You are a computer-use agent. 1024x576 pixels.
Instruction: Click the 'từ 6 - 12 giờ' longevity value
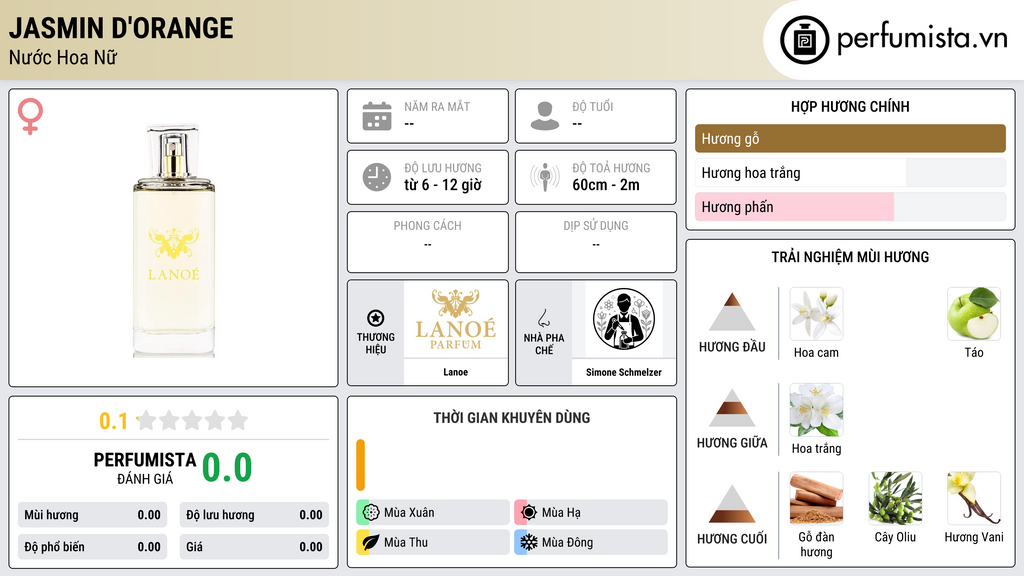coord(443,185)
